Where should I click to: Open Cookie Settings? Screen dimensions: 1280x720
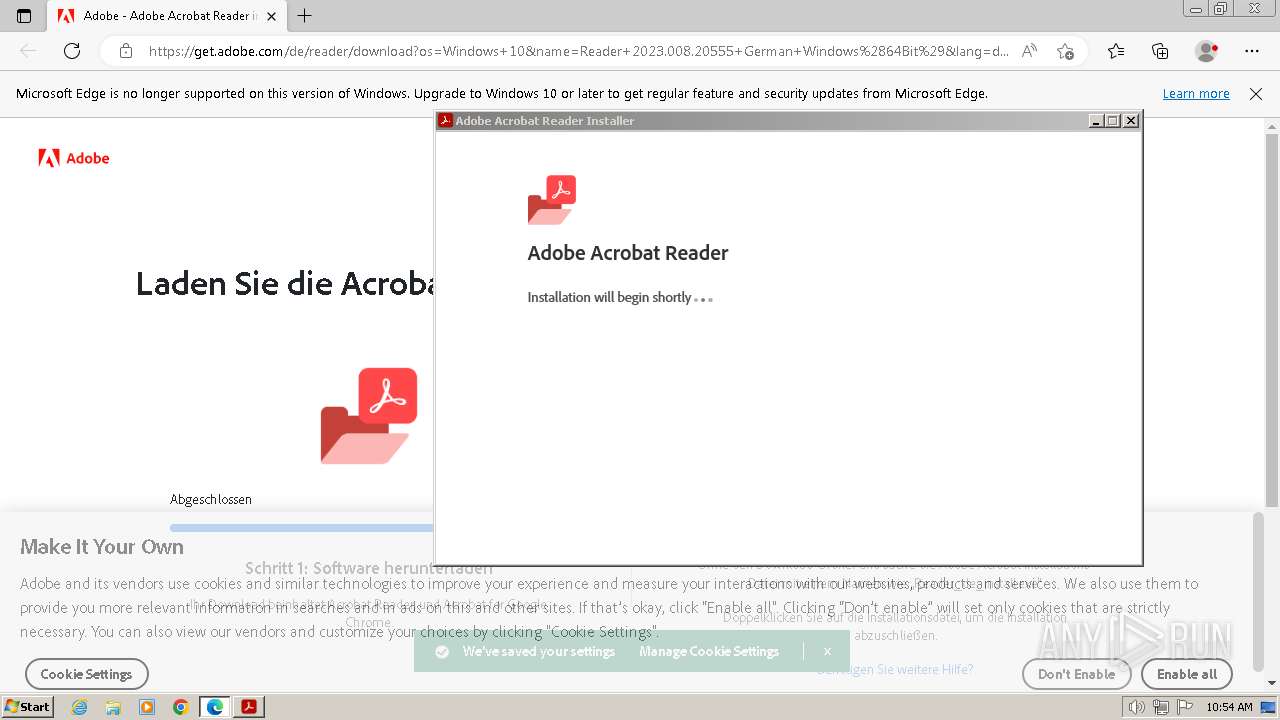(x=87, y=674)
